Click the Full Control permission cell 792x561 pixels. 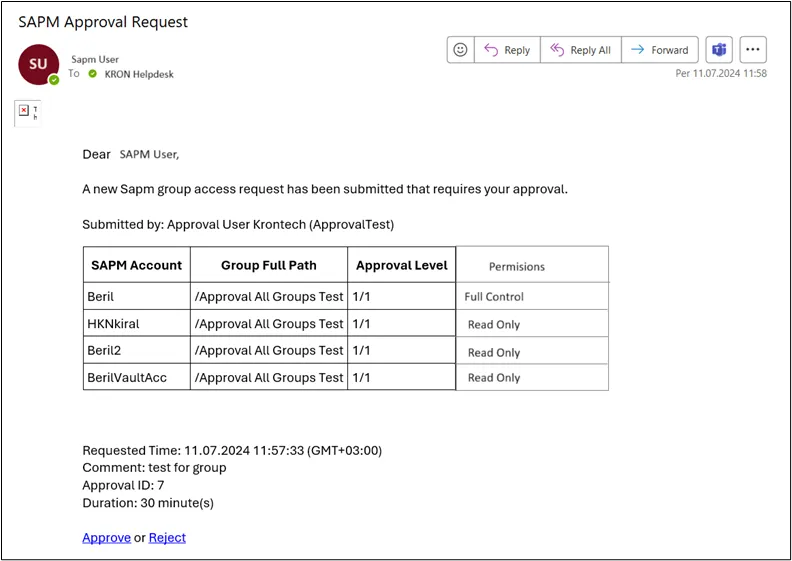pos(532,296)
